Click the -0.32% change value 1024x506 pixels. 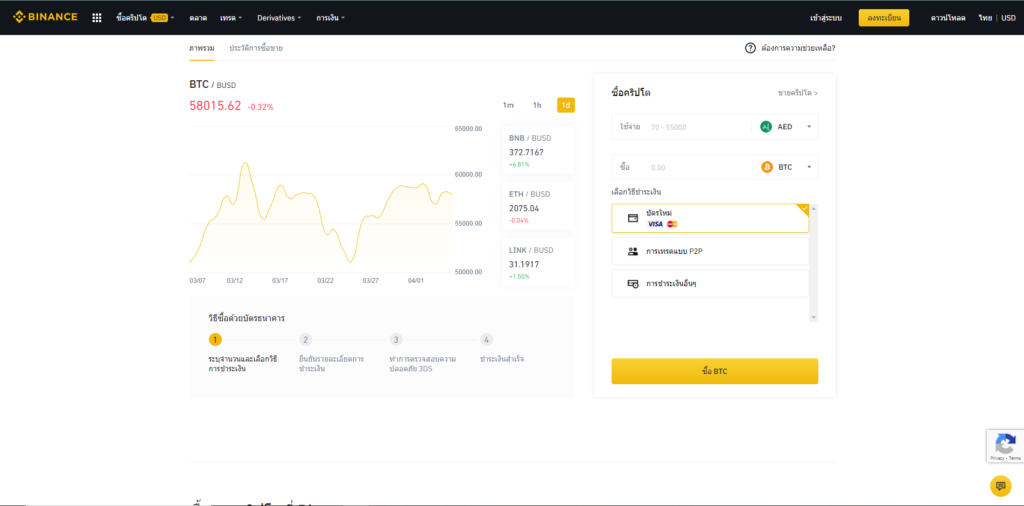click(261, 107)
